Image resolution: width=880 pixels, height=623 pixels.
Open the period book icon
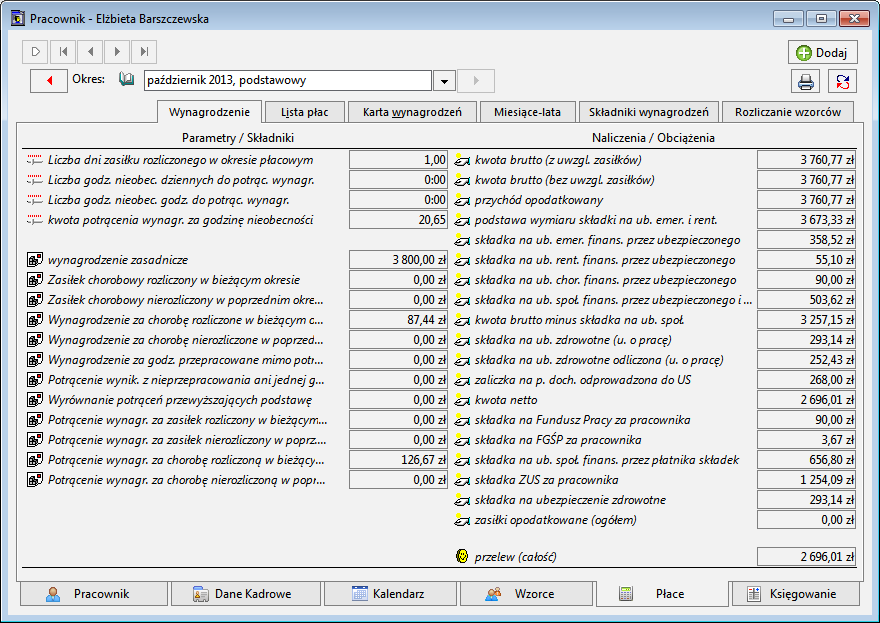tap(126, 79)
